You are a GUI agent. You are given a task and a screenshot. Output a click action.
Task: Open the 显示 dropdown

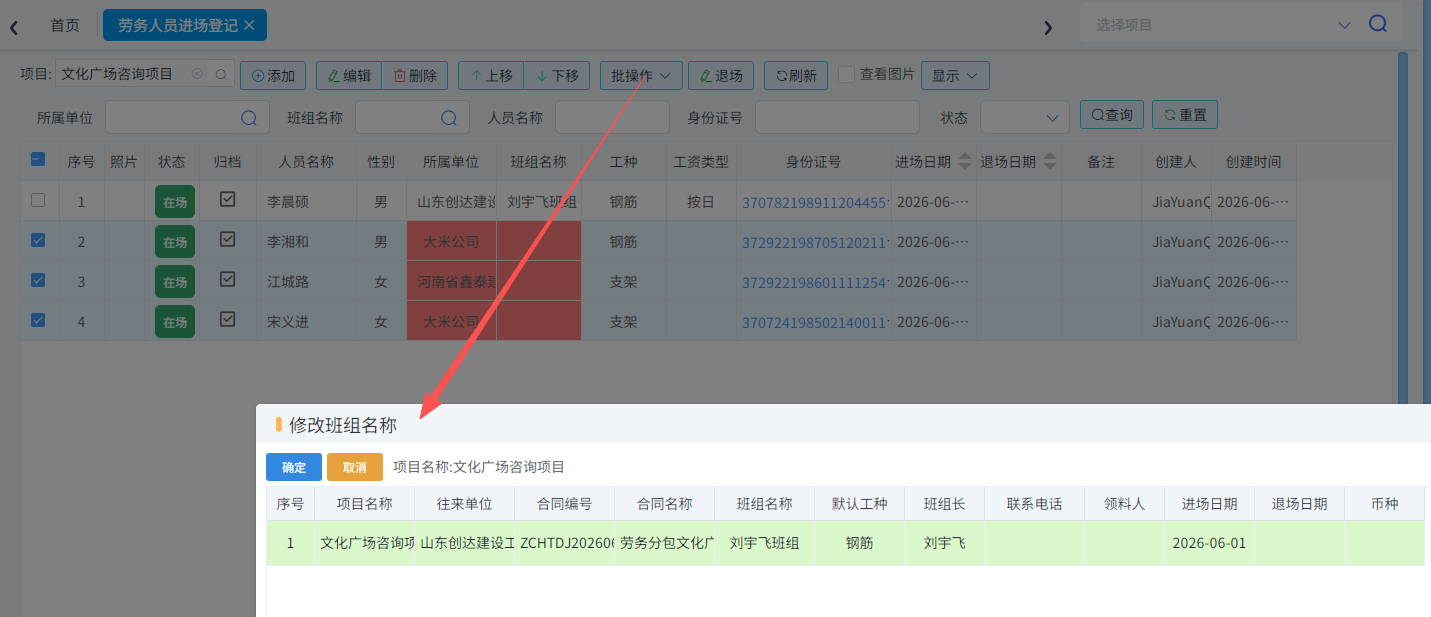[955, 75]
